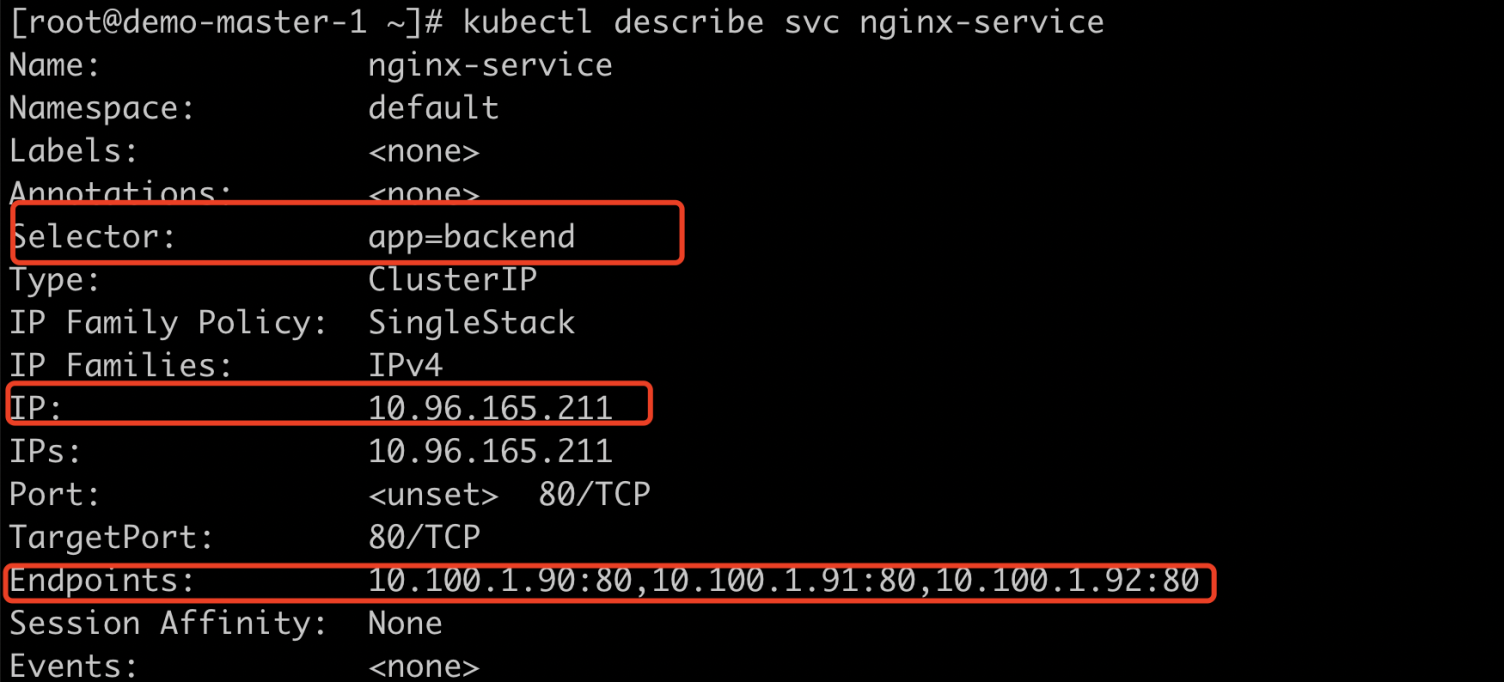Select endpoint 10.100.1.90:80
Image resolution: width=1504 pixels, height=682 pixels.
(x=500, y=580)
